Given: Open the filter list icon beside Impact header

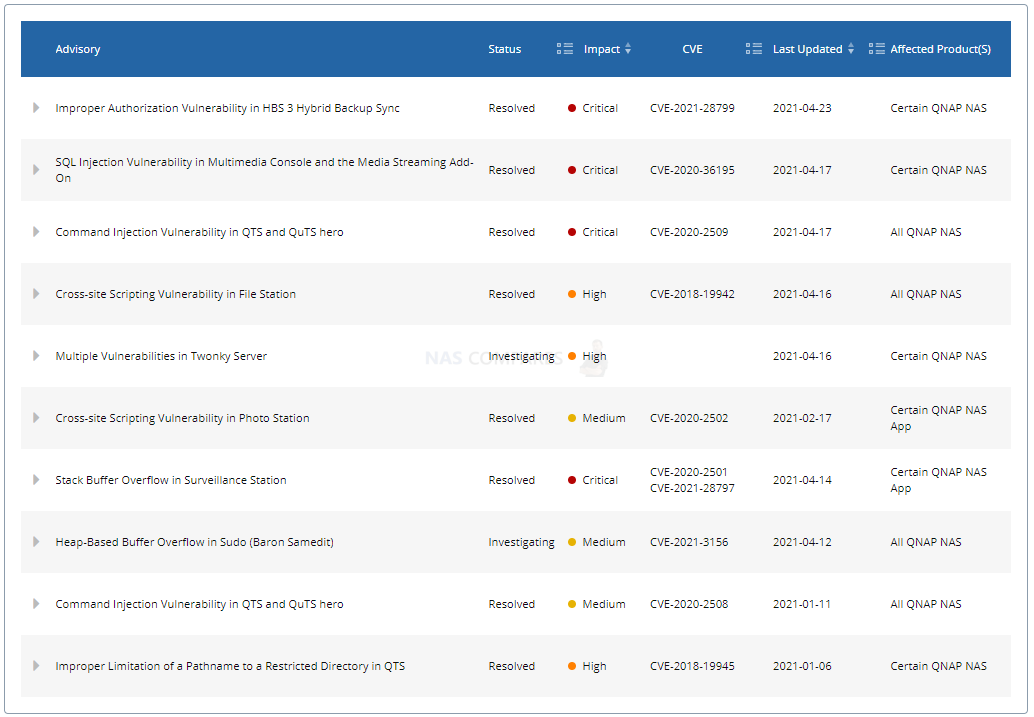Looking at the screenshot, I should [564, 49].
